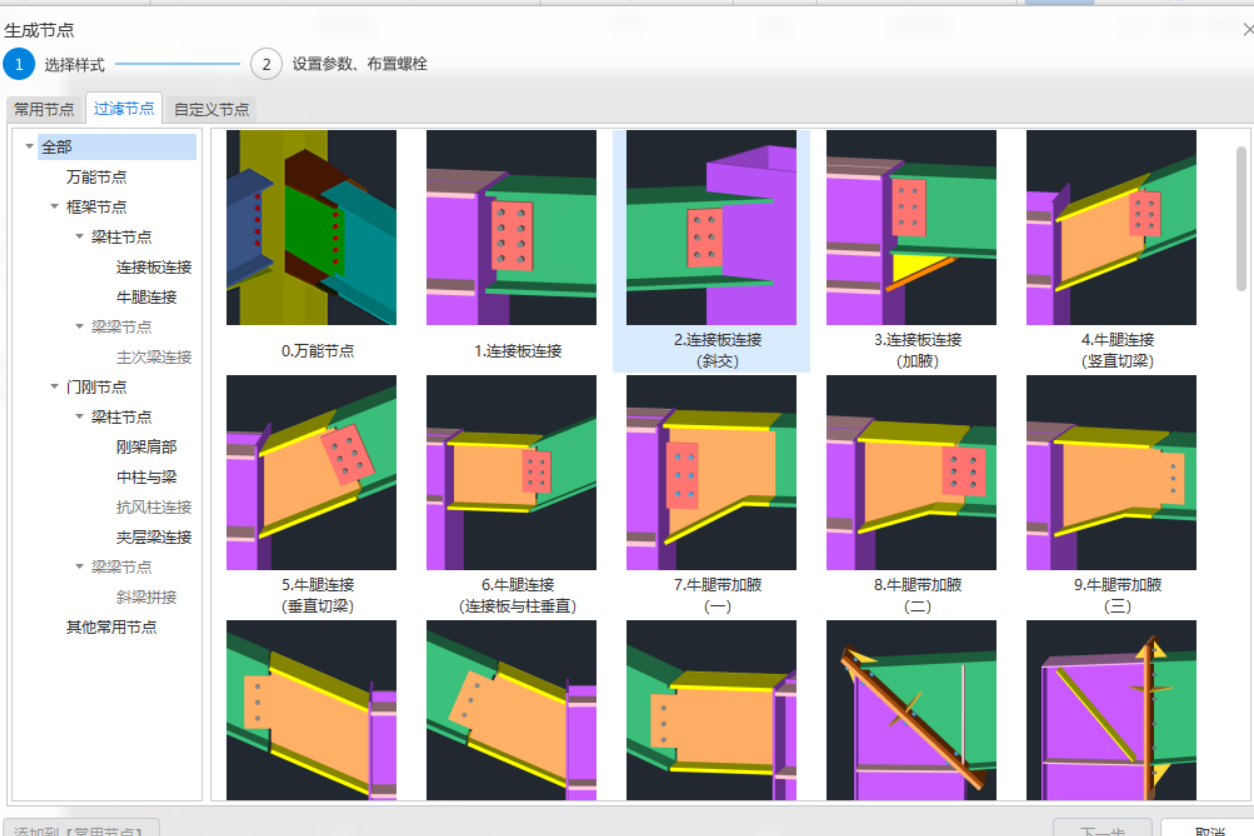Collapse the 框架节点 branch arrow
This screenshot has width=1254, height=836.
(x=55, y=207)
